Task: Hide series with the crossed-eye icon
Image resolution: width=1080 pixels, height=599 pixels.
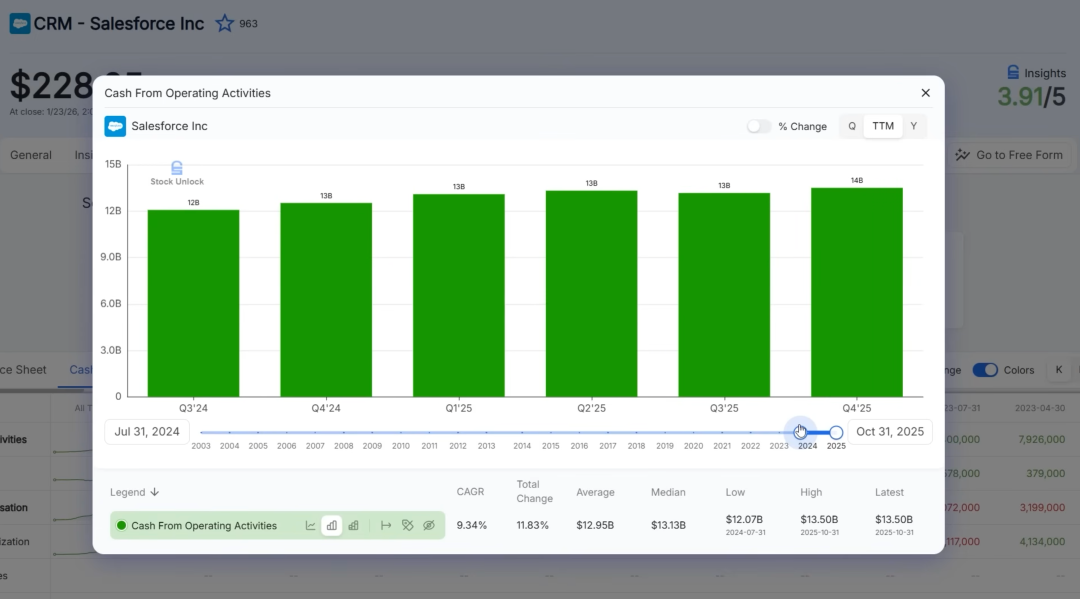Action: pyautogui.click(x=429, y=525)
